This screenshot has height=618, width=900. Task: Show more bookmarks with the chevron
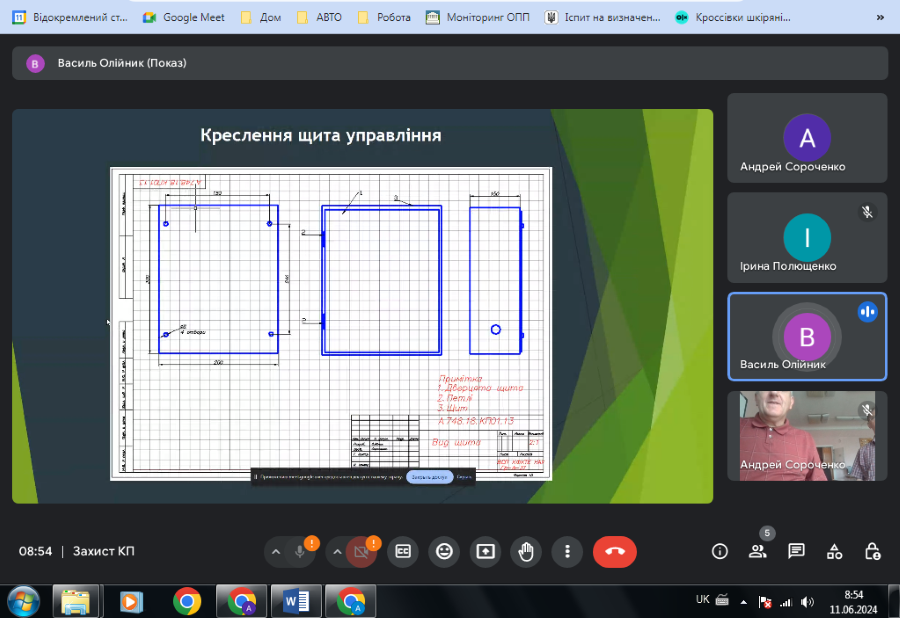click(879, 17)
